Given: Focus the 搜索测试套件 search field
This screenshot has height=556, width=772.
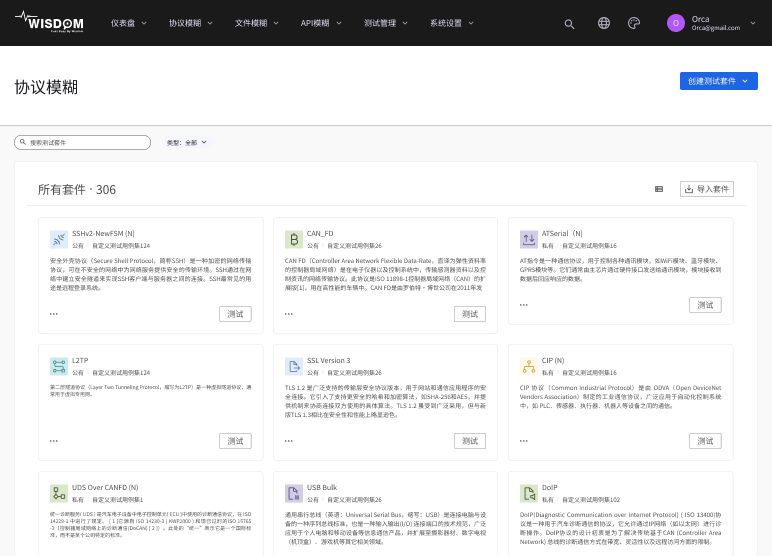Looking at the screenshot, I should pos(82,142).
